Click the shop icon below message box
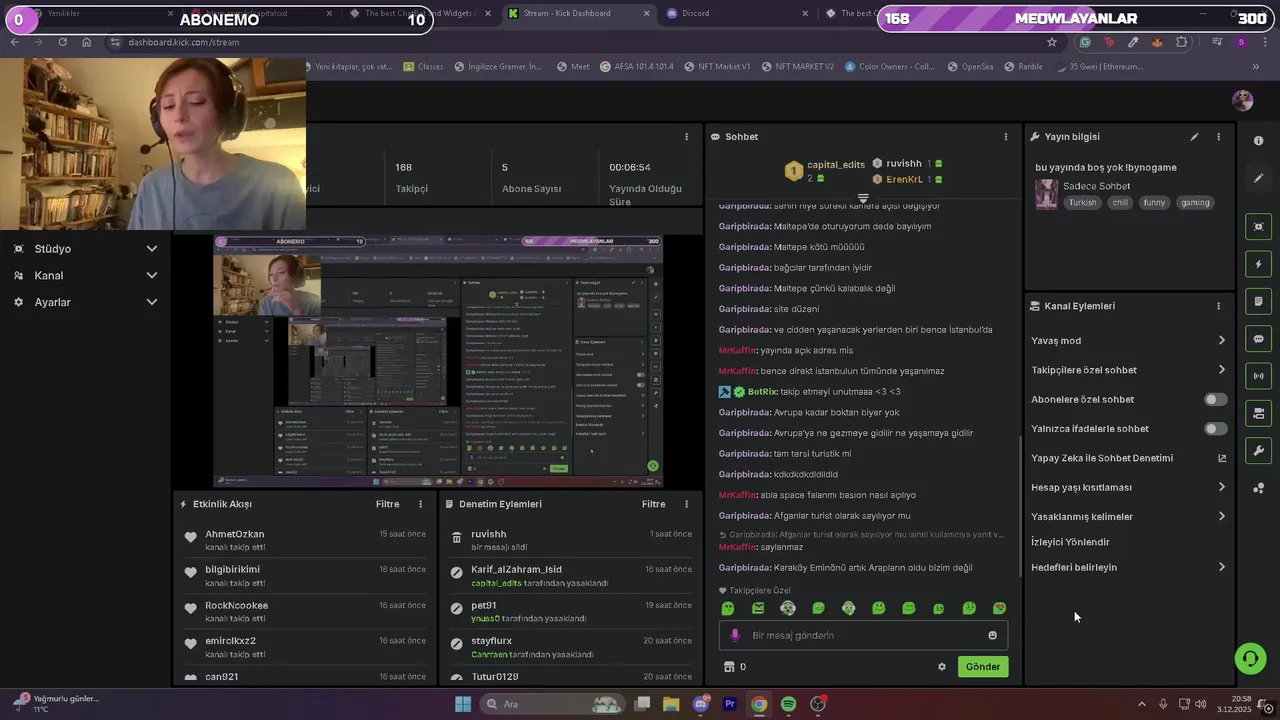This screenshot has width=1280, height=720. 729,667
